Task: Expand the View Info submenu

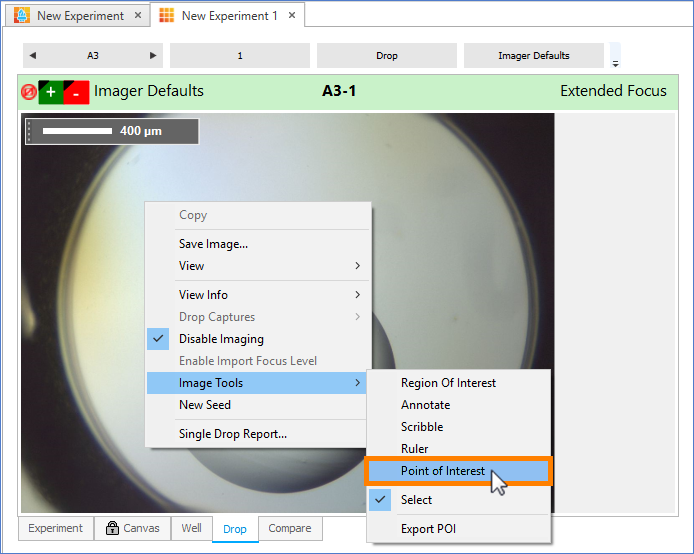Action: pos(358,295)
